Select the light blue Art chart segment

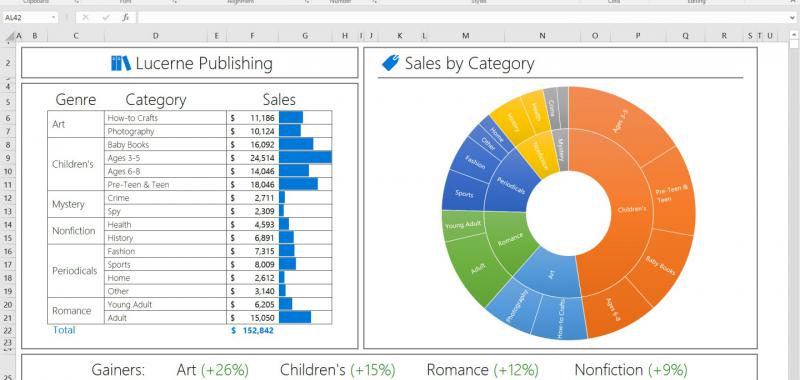pyautogui.click(x=551, y=274)
